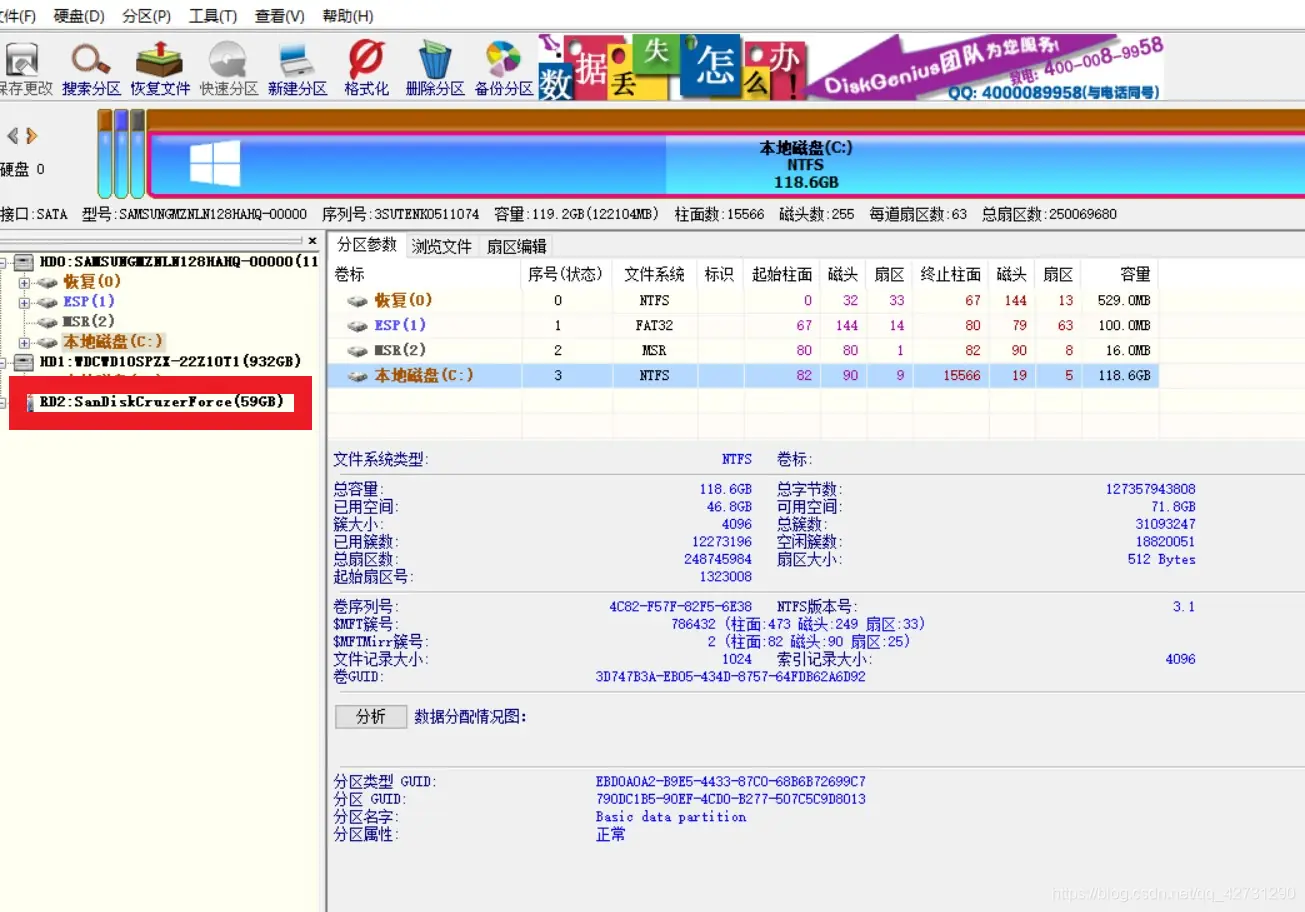
Task: Click the Backup Partition (备份分区) toolbar icon
Action: [x=504, y=60]
